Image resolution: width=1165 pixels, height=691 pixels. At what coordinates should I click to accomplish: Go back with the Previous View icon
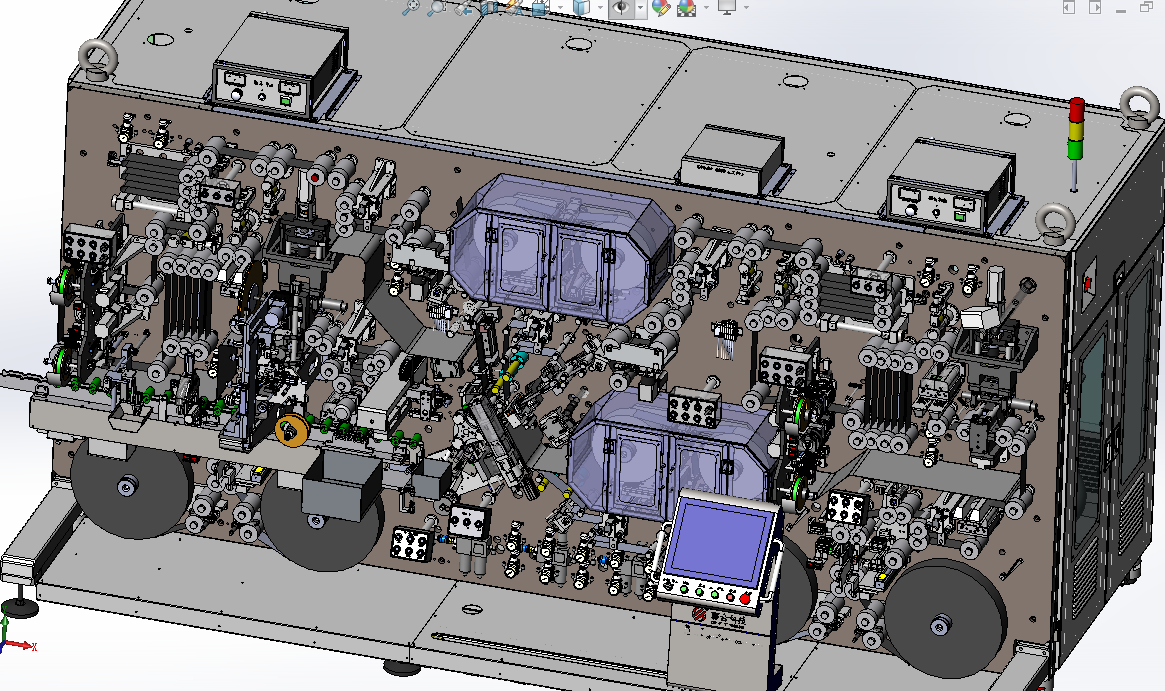coord(464,8)
